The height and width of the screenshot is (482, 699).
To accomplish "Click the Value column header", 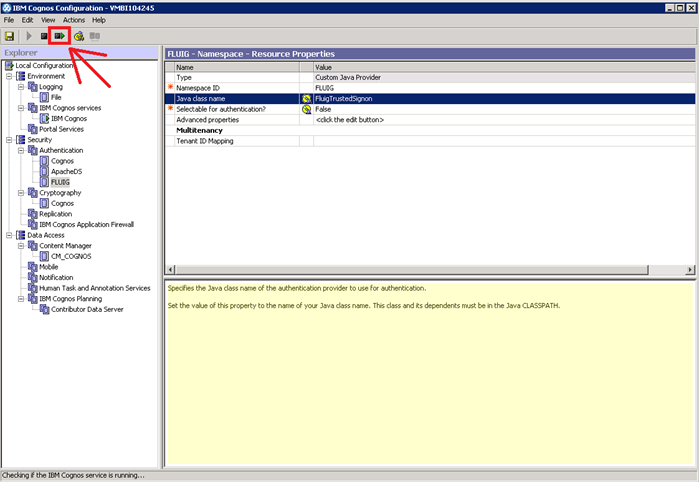I will [x=504, y=67].
